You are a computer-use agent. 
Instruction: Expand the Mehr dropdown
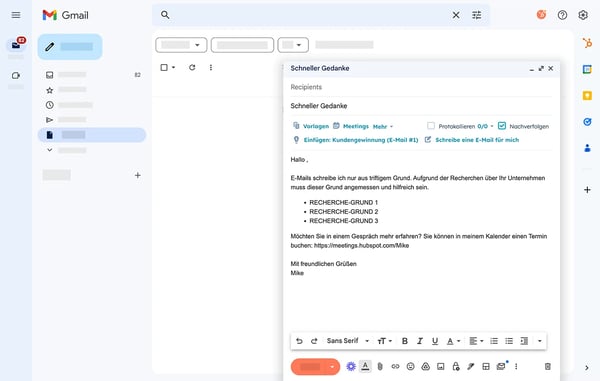coord(383,127)
